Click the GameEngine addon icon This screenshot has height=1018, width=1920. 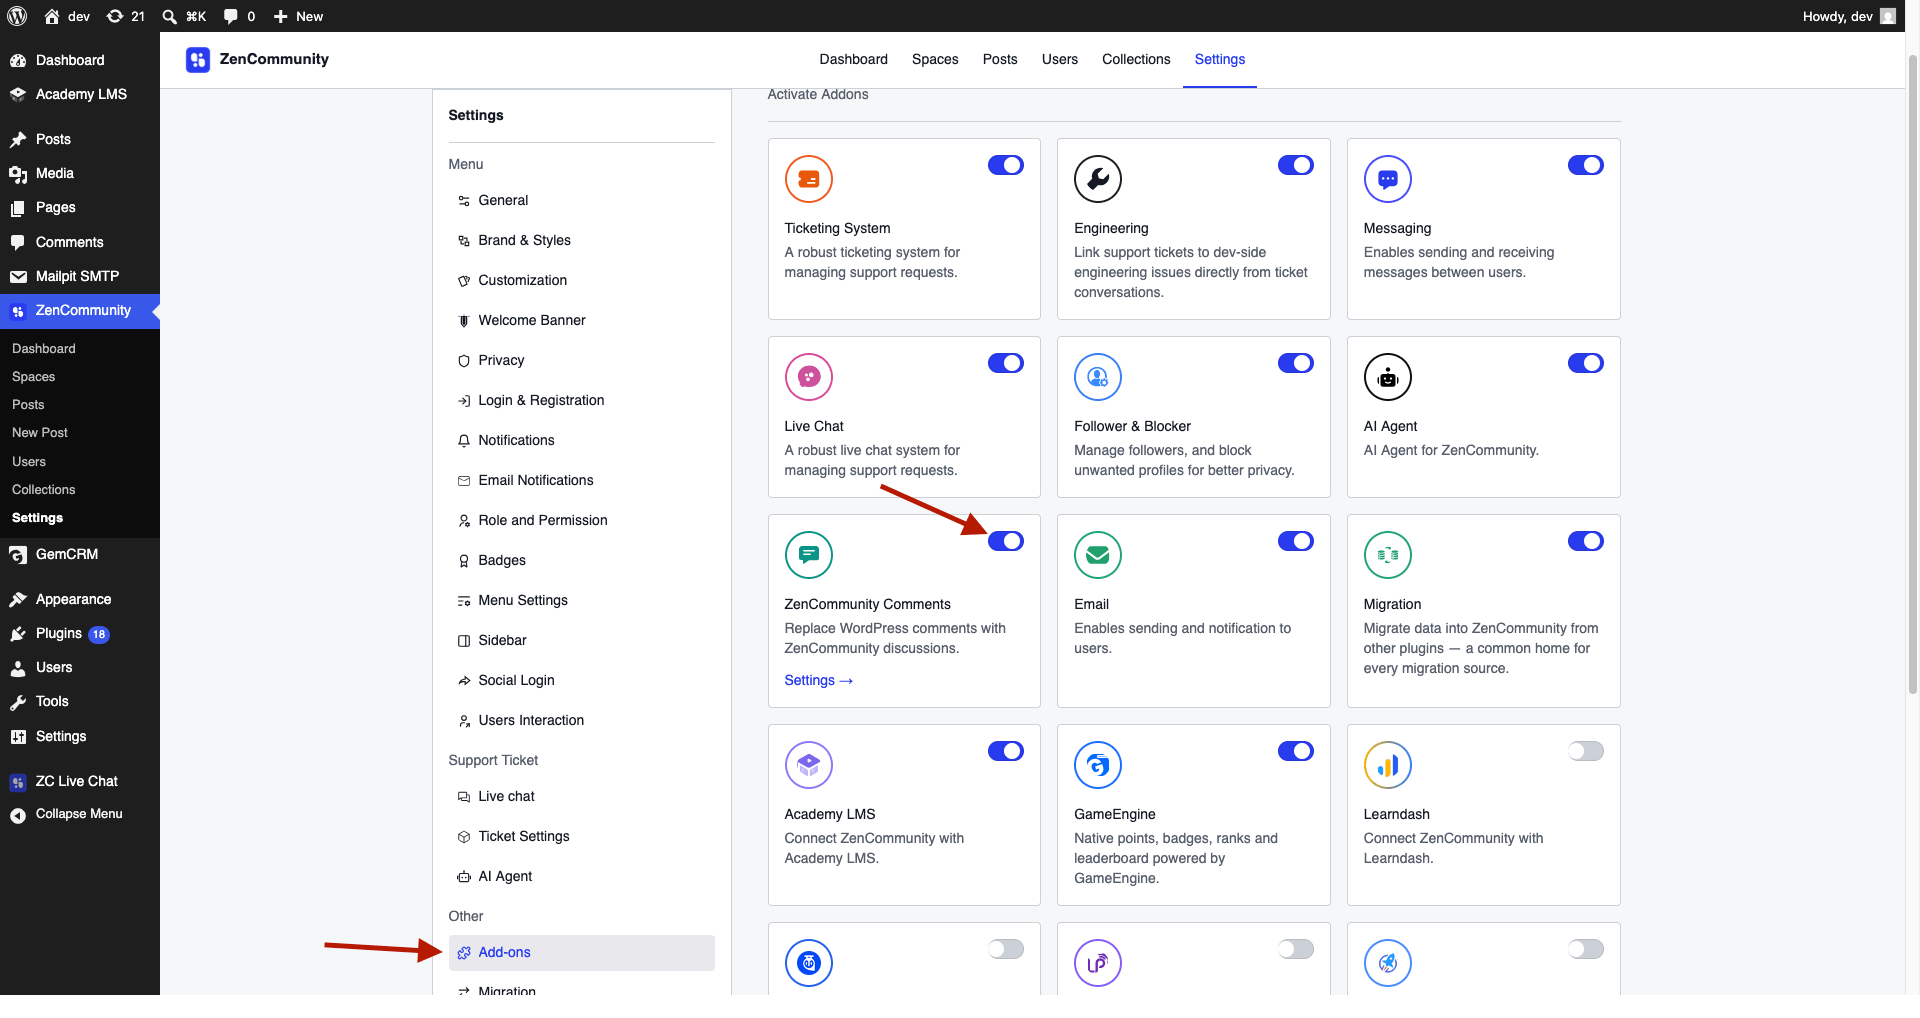coord(1098,765)
